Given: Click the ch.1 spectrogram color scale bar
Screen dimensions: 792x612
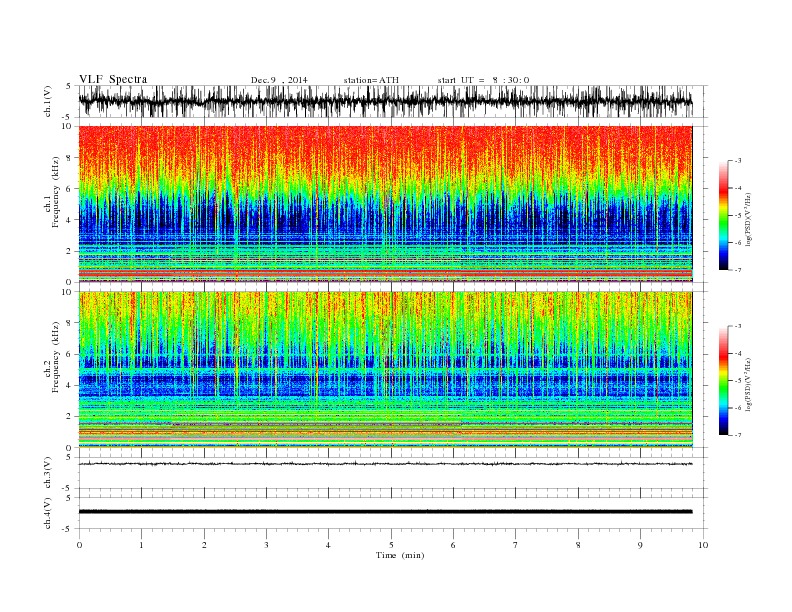Looking at the screenshot, I should point(723,215).
